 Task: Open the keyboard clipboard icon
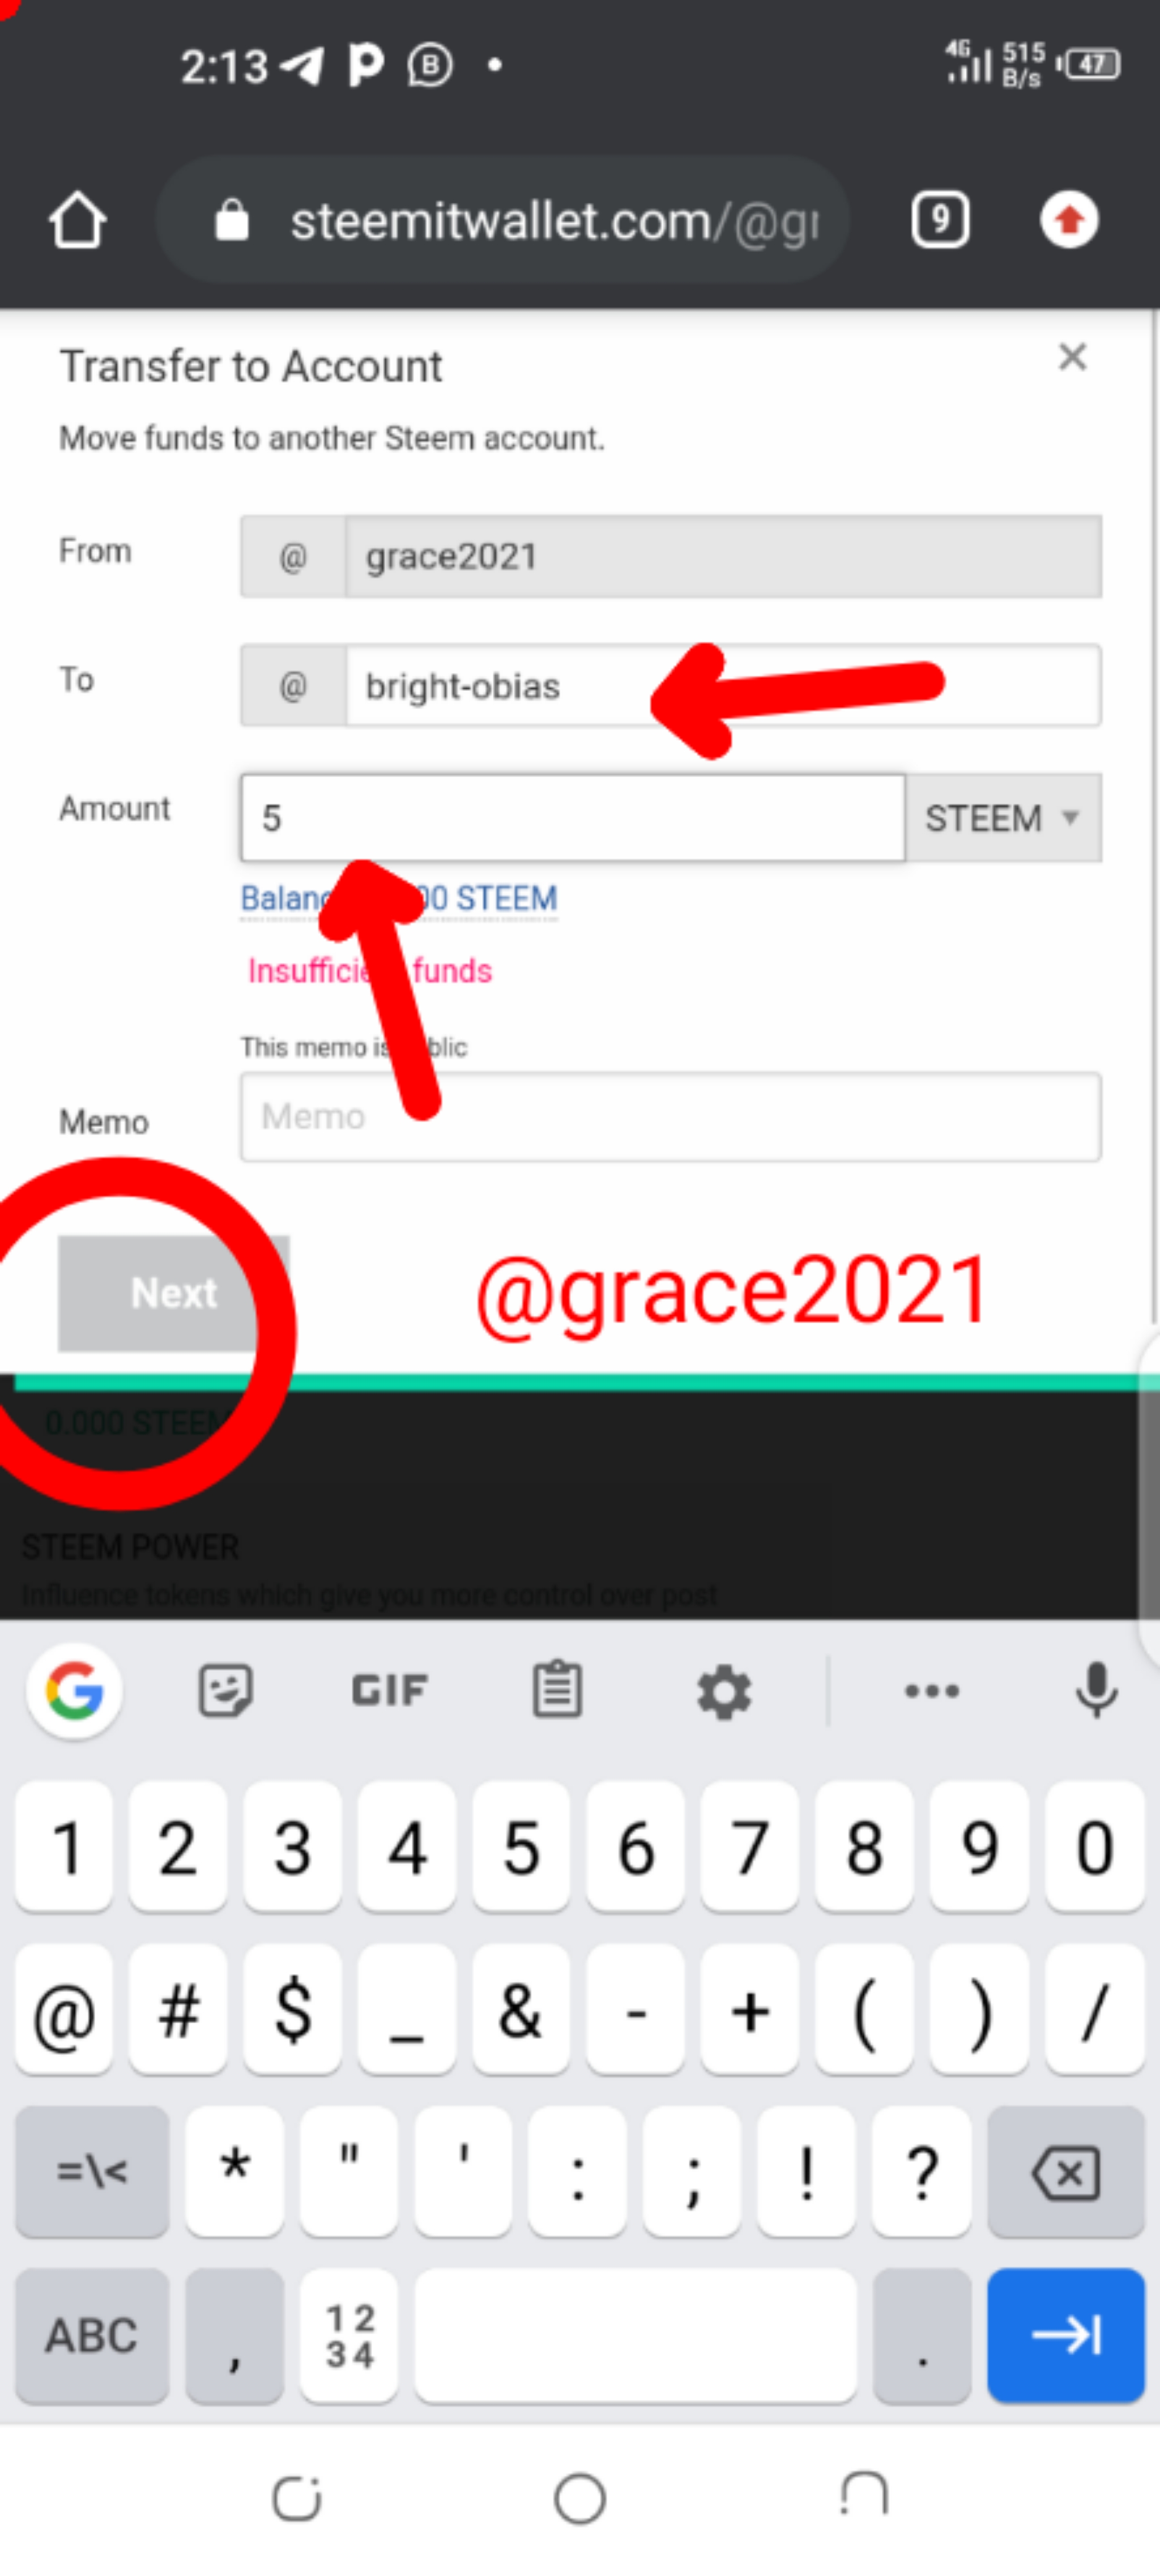pos(557,1691)
